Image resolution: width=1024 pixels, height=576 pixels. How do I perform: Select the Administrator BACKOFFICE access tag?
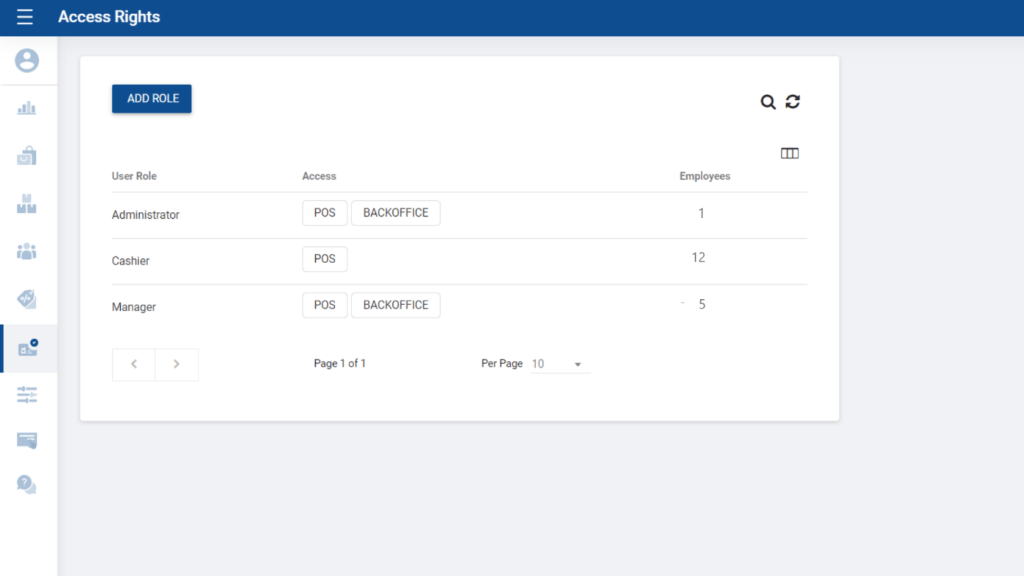tap(396, 213)
